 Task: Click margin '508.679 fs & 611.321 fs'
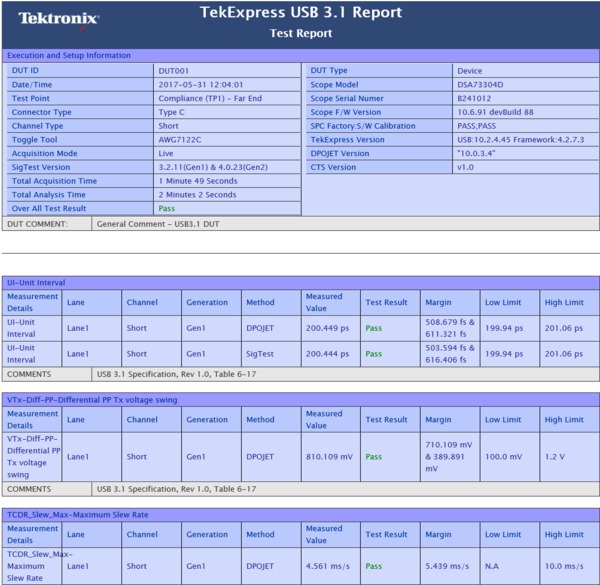[450, 328]
